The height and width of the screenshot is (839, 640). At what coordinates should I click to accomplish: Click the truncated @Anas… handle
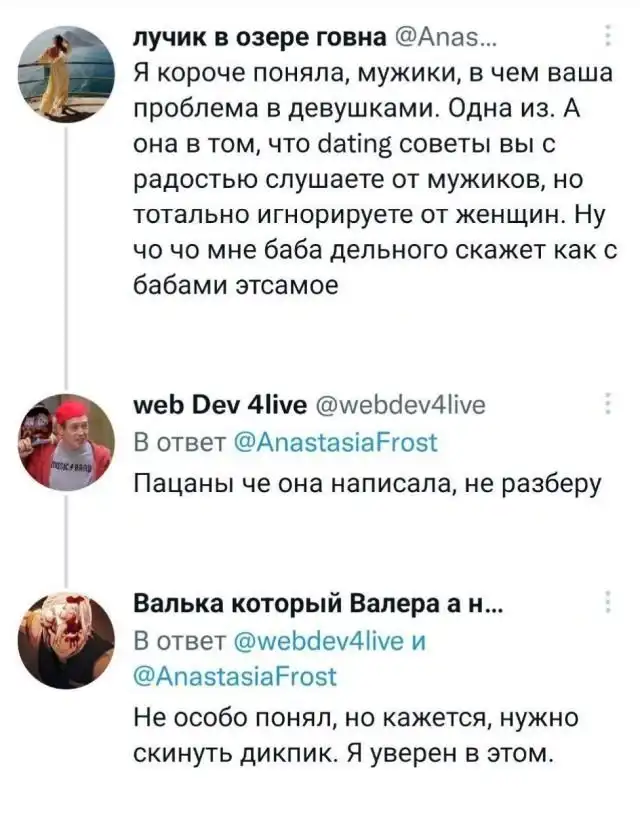tap(439, 38)
